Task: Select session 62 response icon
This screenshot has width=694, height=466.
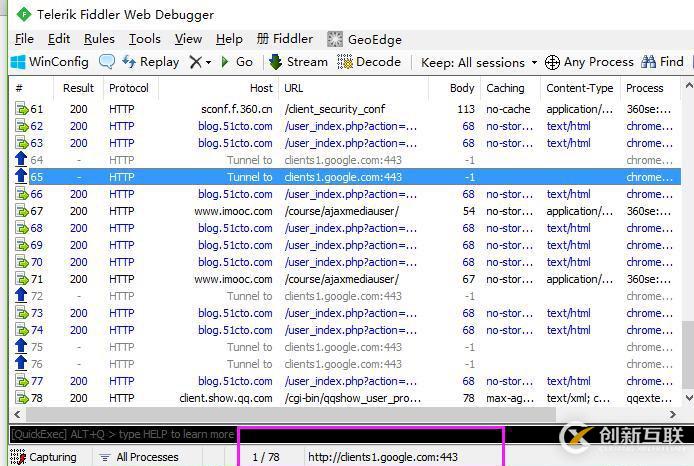Action: point(22,126)
